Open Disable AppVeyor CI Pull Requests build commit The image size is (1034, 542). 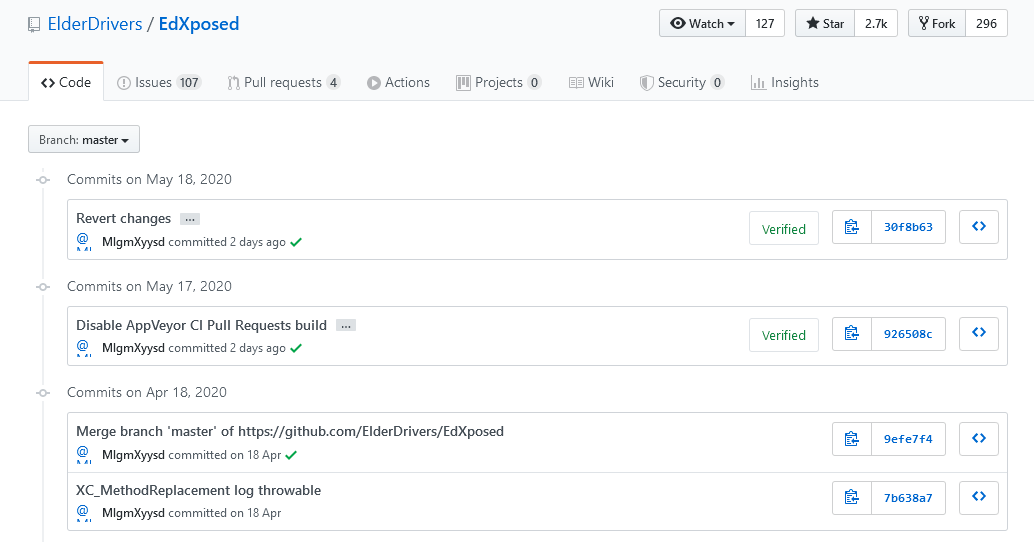(201, 325)
